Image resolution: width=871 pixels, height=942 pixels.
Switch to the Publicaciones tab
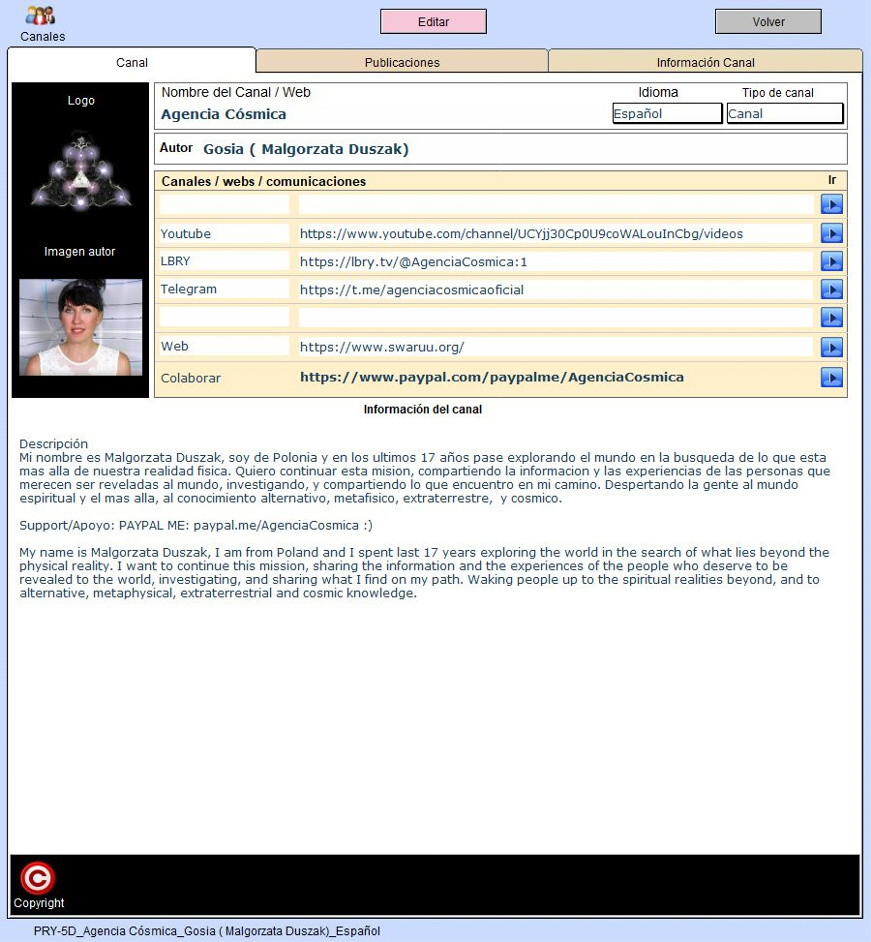pos(402,62)
